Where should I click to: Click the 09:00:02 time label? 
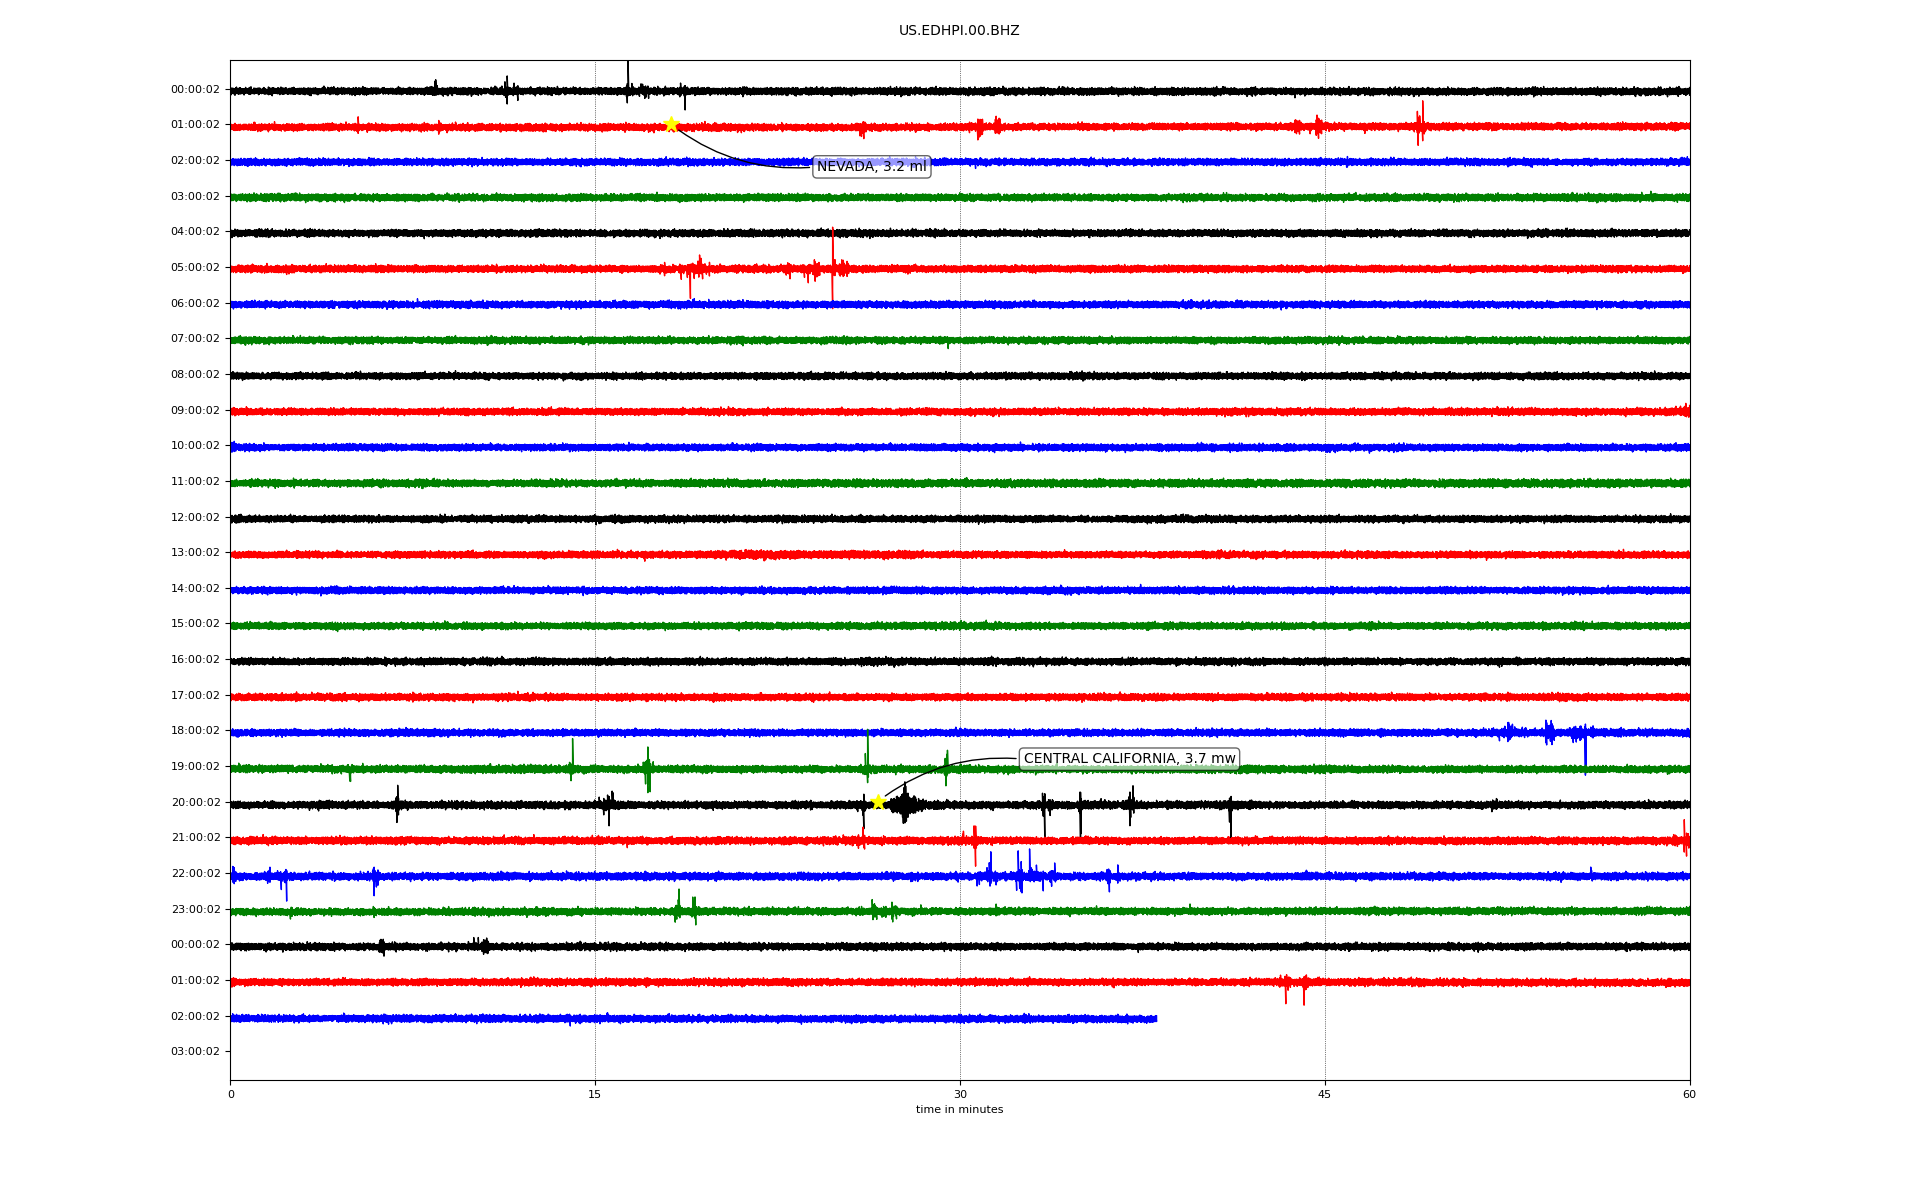pos(195,411)
